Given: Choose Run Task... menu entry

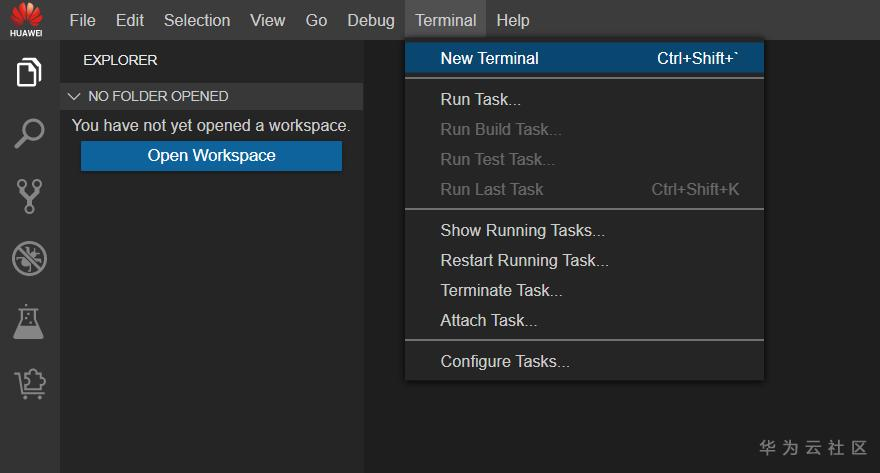Looking at the screenshot, I should click(480, 99).
